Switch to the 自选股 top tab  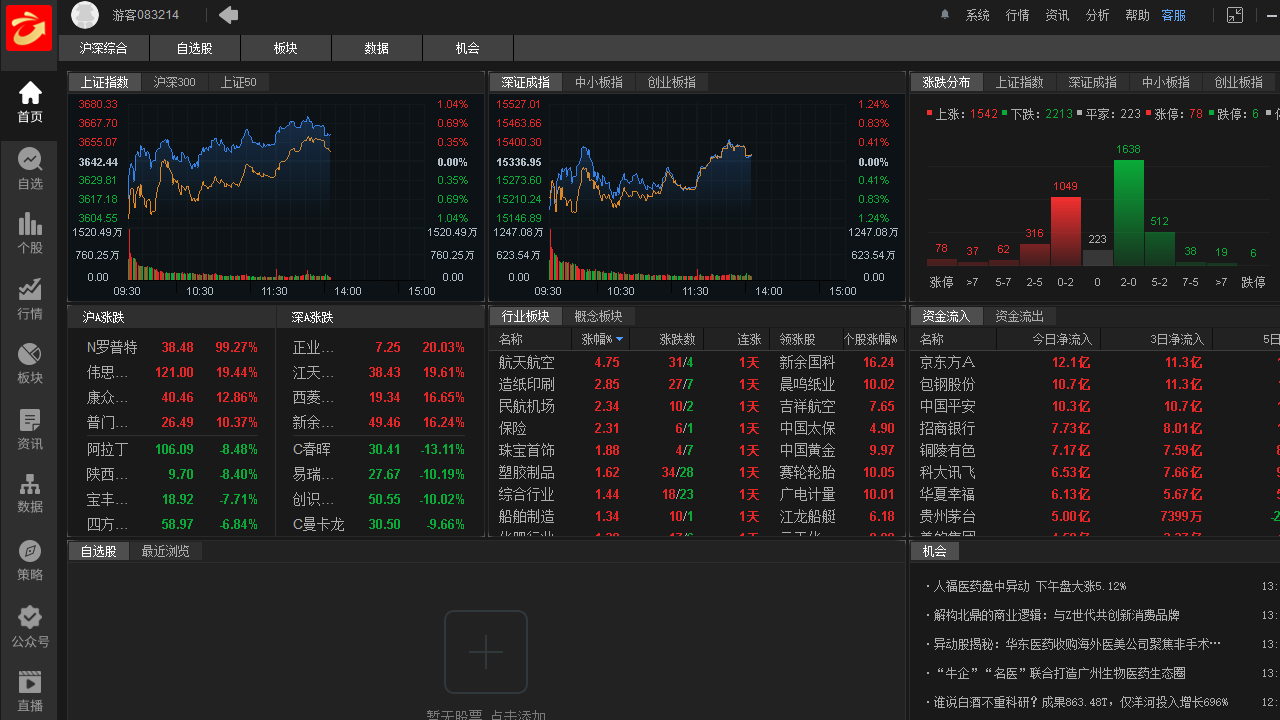point(195,48)
